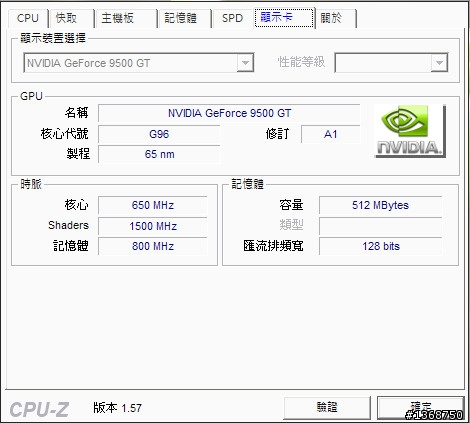
Task: Click the version label 版本 1.57
Action: tap(117, 408)
